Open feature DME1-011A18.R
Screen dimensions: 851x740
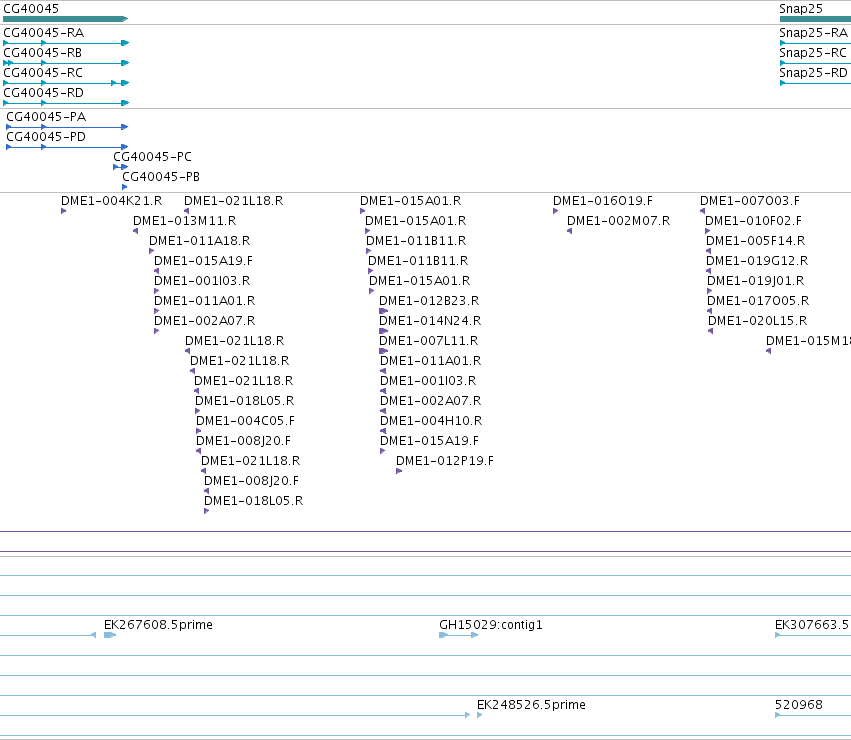pyautogui.click(x=200, y=241)
